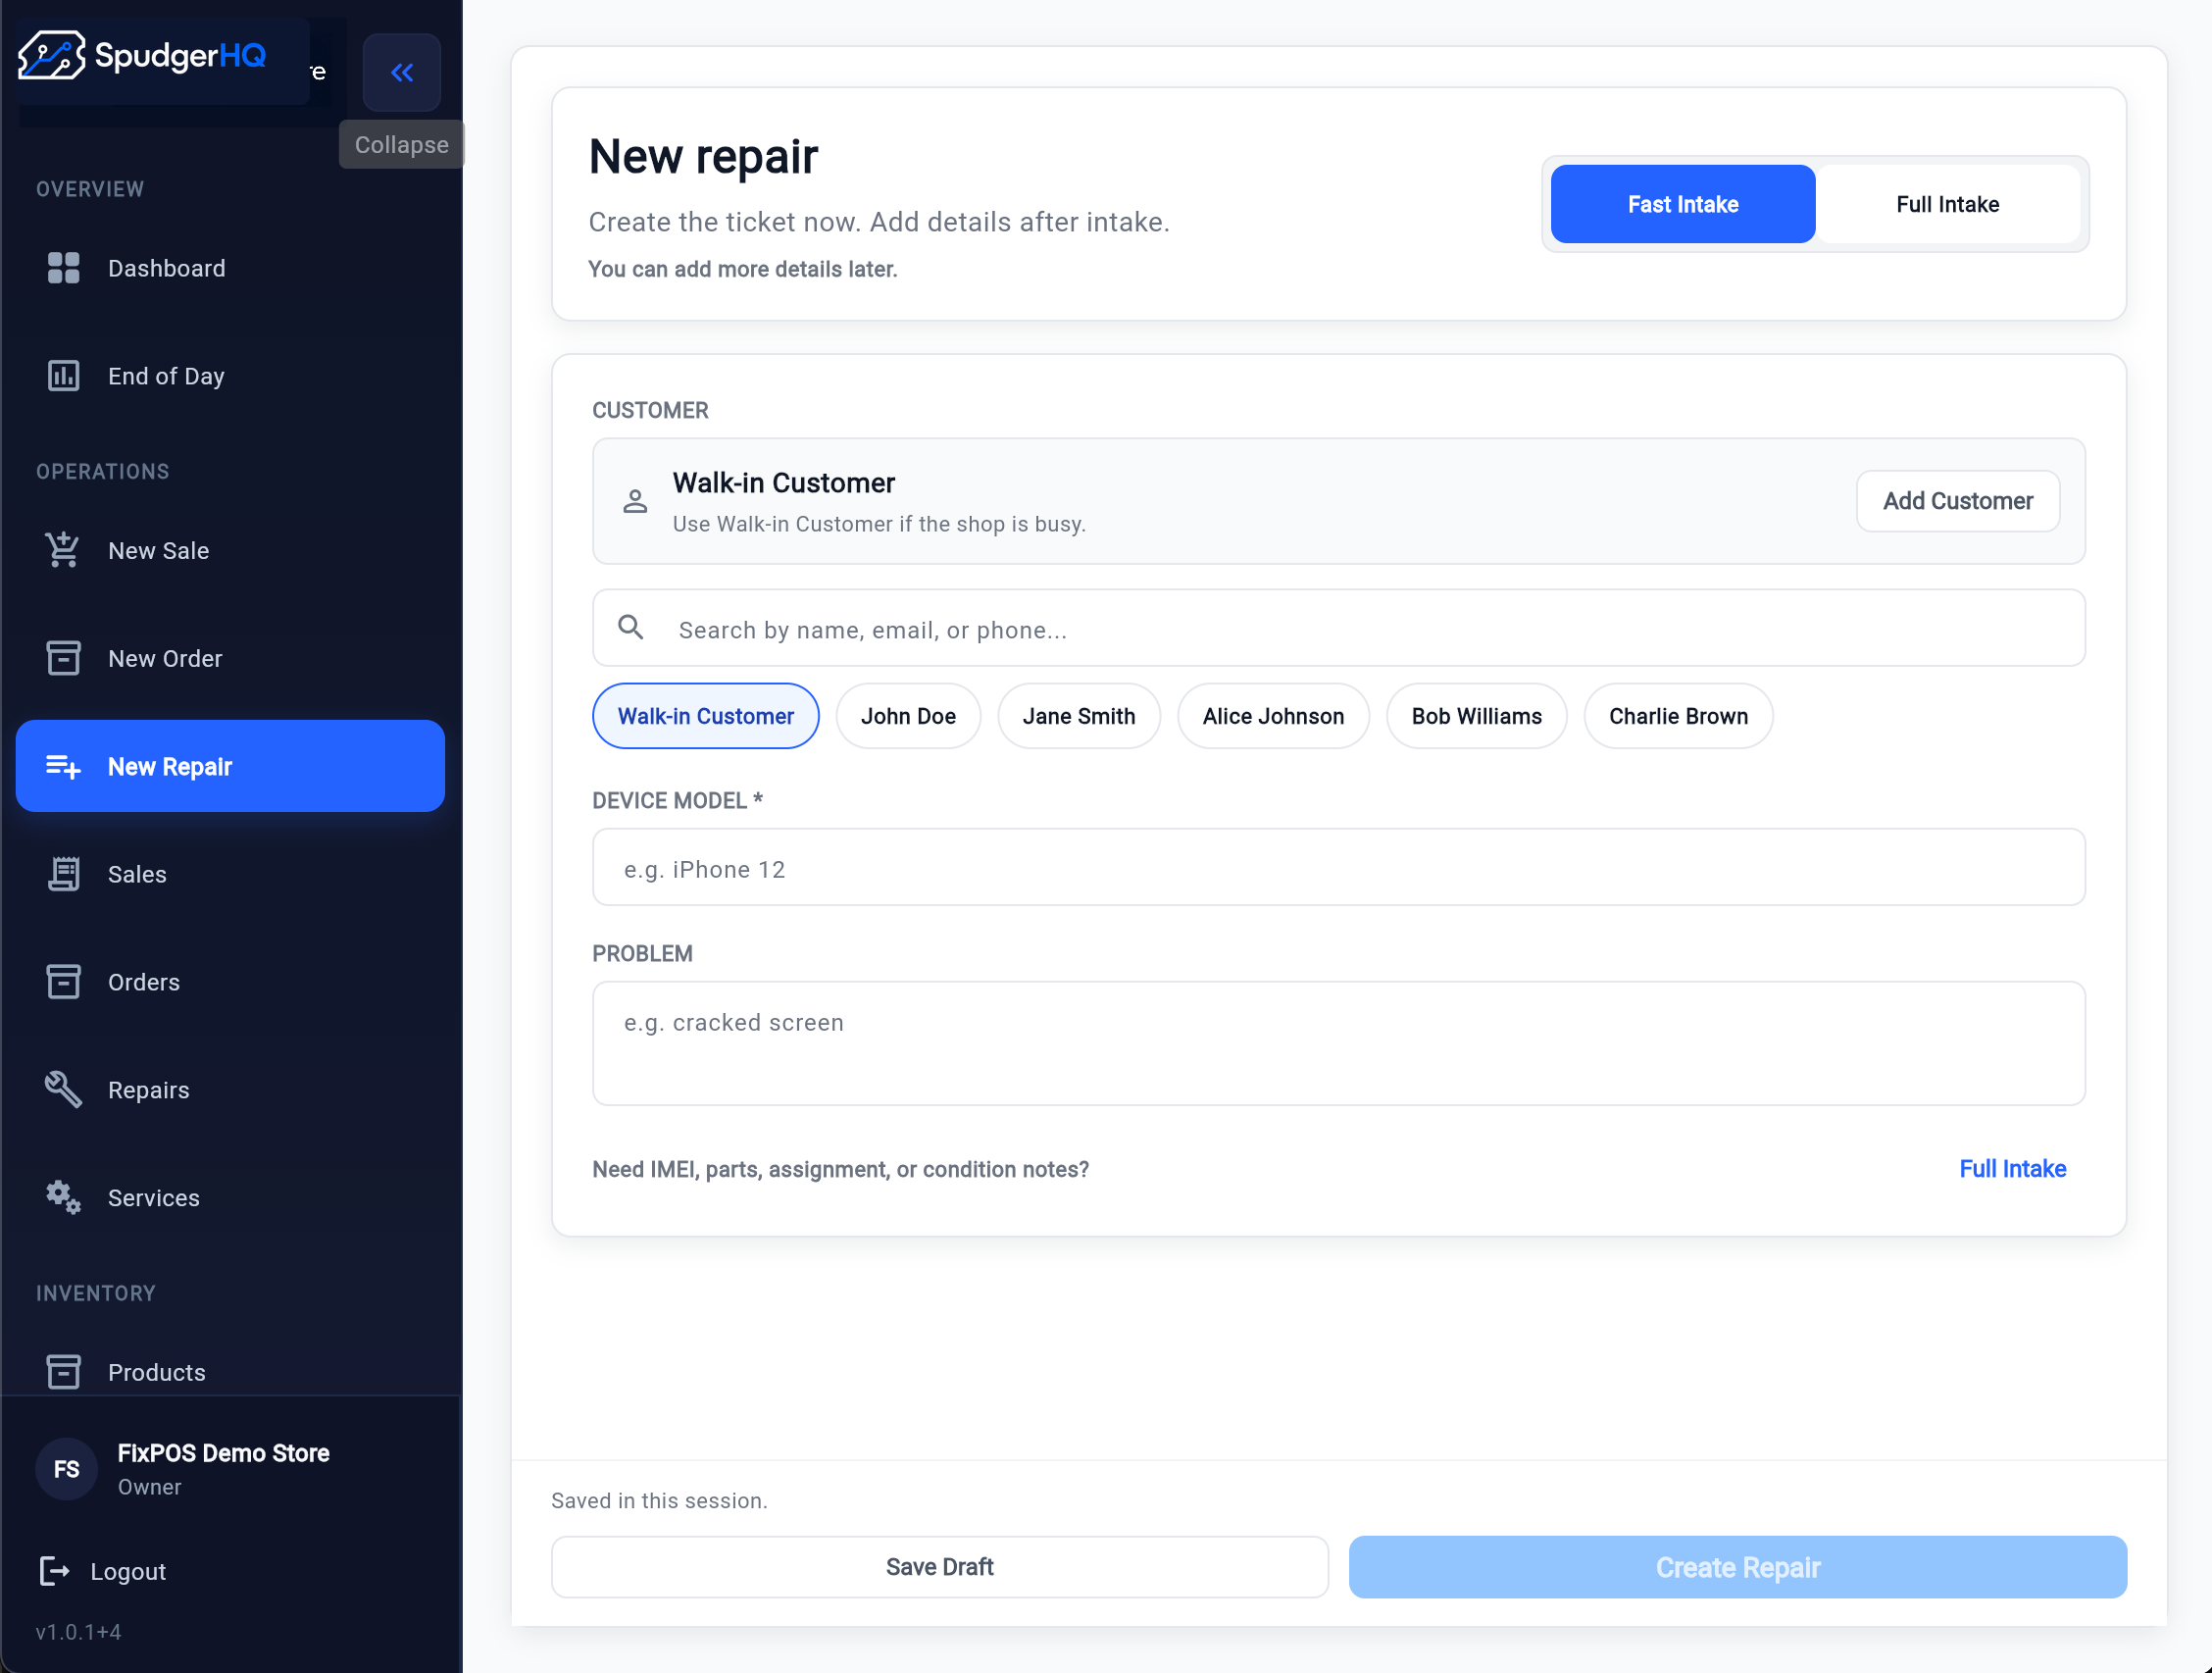The width and height of the screenshot is (2212, 1673).
Task: Open Dashboard via its grid icon
Action: point(63,268)
